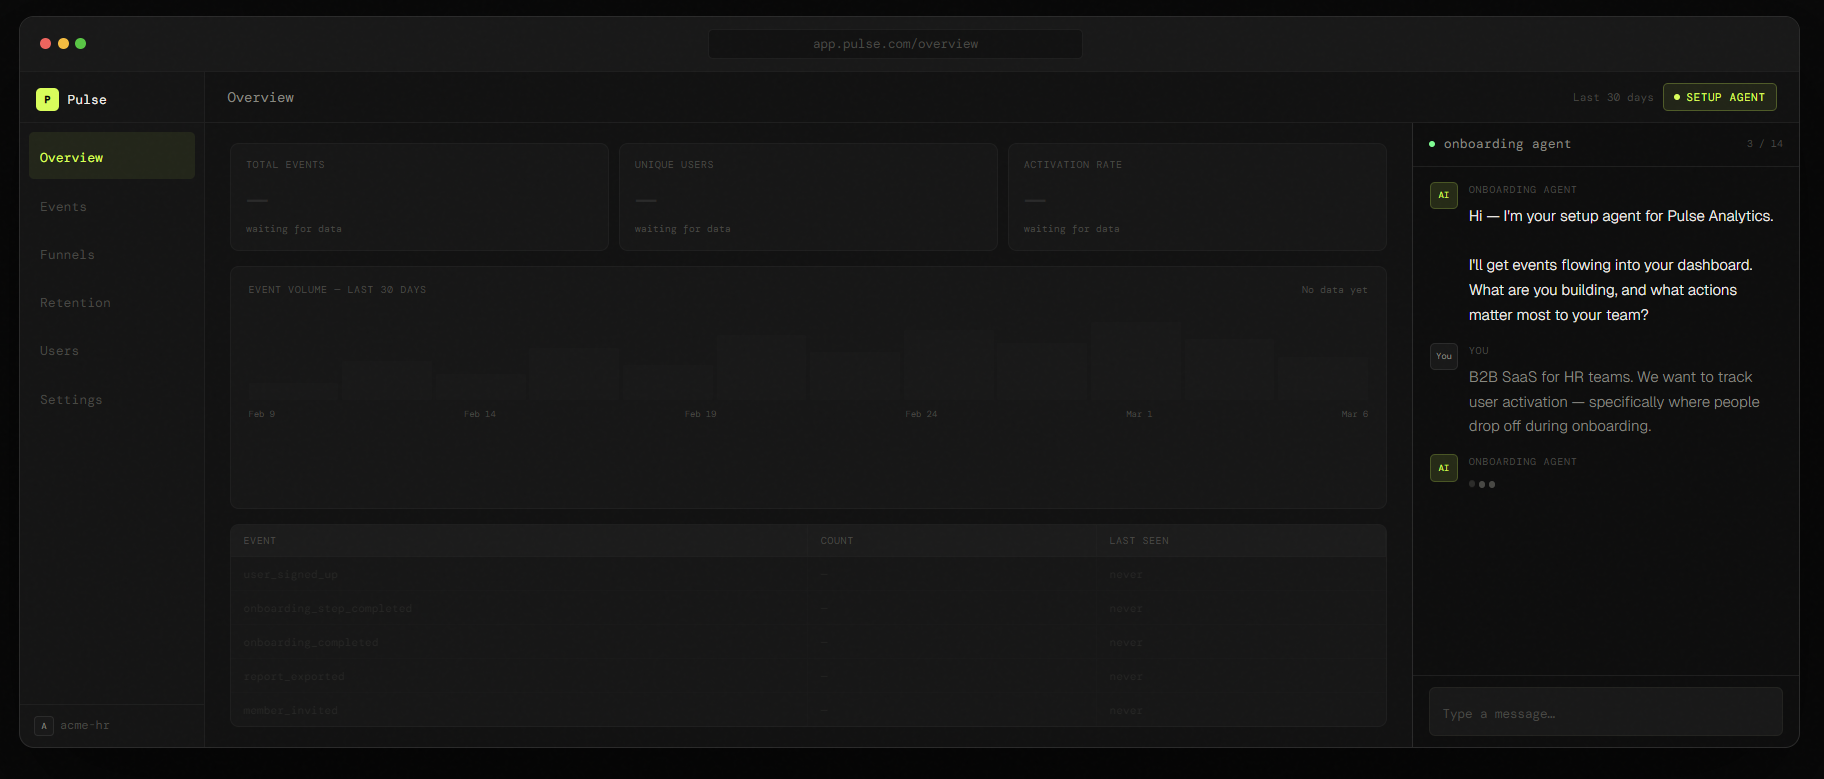Click the COUNT column header
Viewport: 1824px width, 779px height.
click(x=837, y=541)
